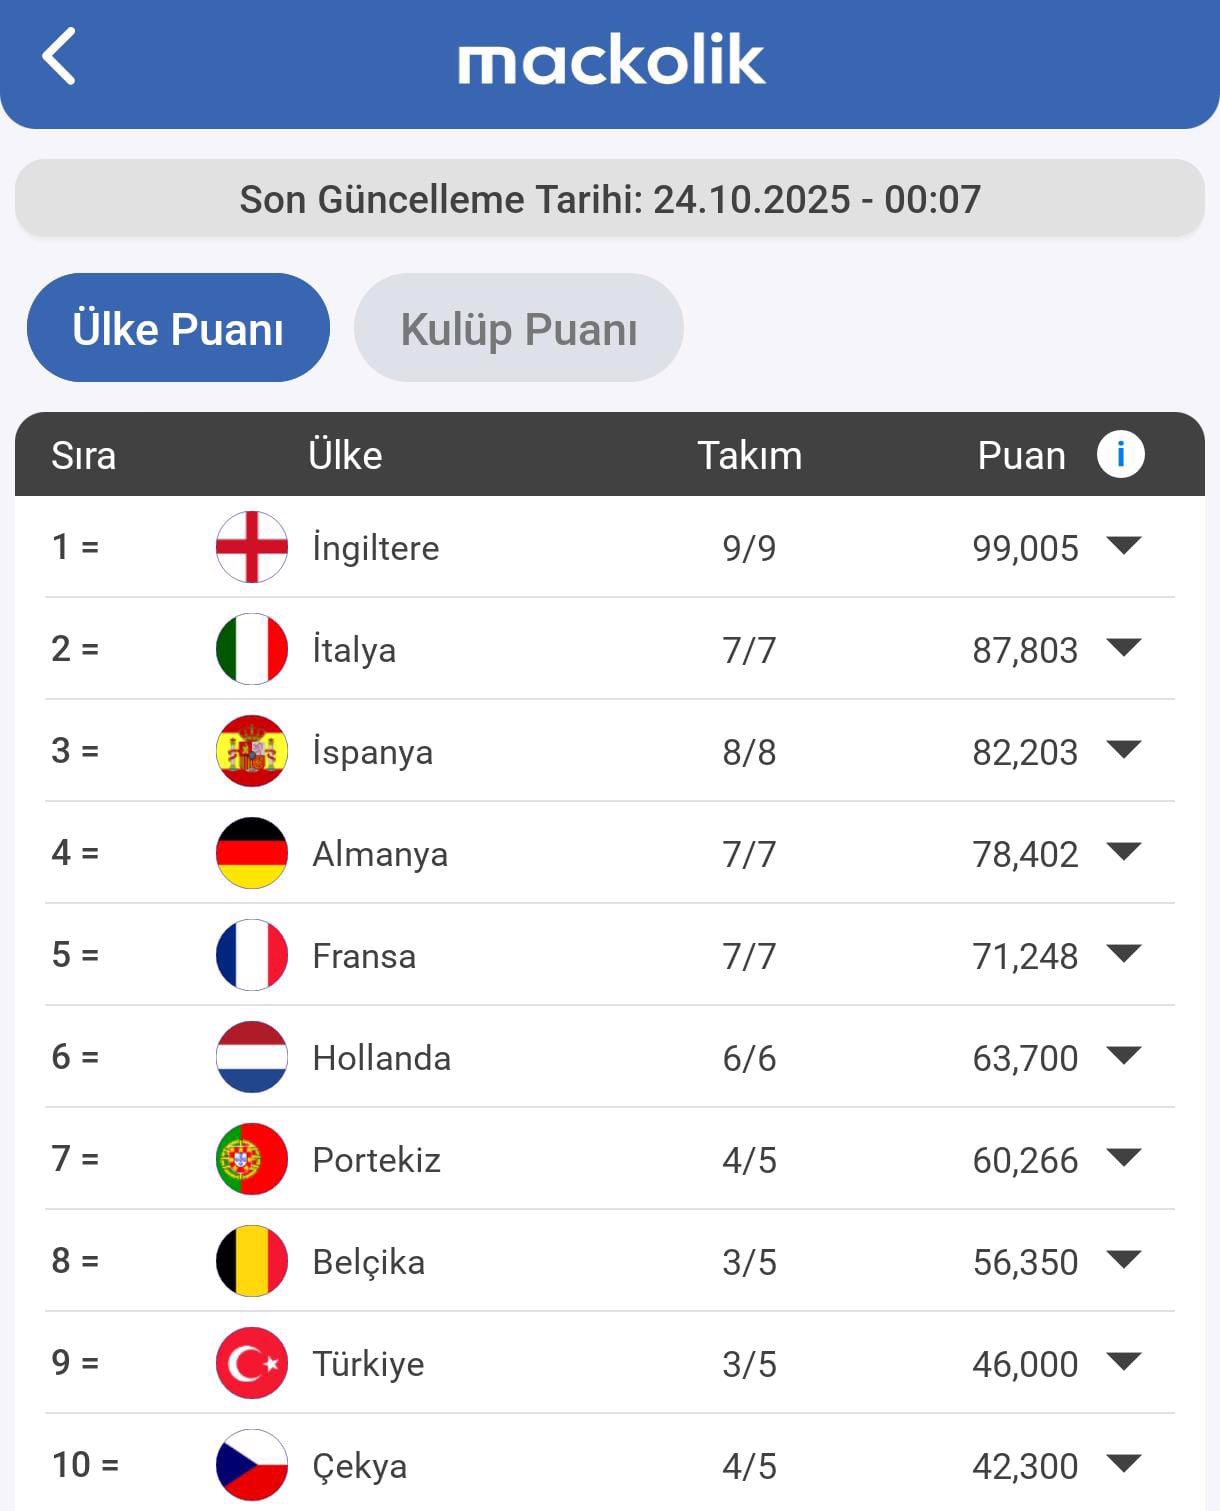Tap the Italy flag icon
This screenshot has width=1220, height=1511.
(x=252, y=649)
